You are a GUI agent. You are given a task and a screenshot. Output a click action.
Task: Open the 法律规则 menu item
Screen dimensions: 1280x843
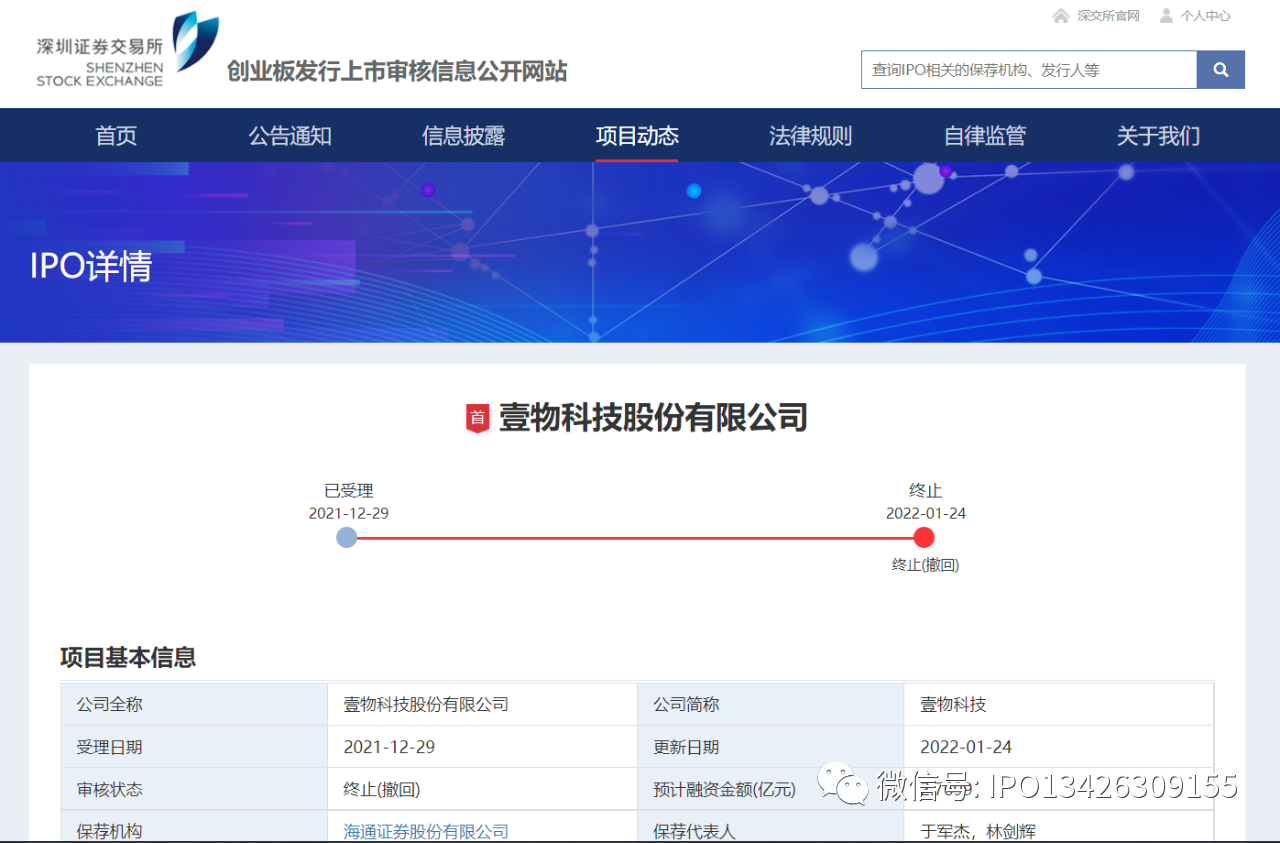pyautogui.click(x=811, y=136)
